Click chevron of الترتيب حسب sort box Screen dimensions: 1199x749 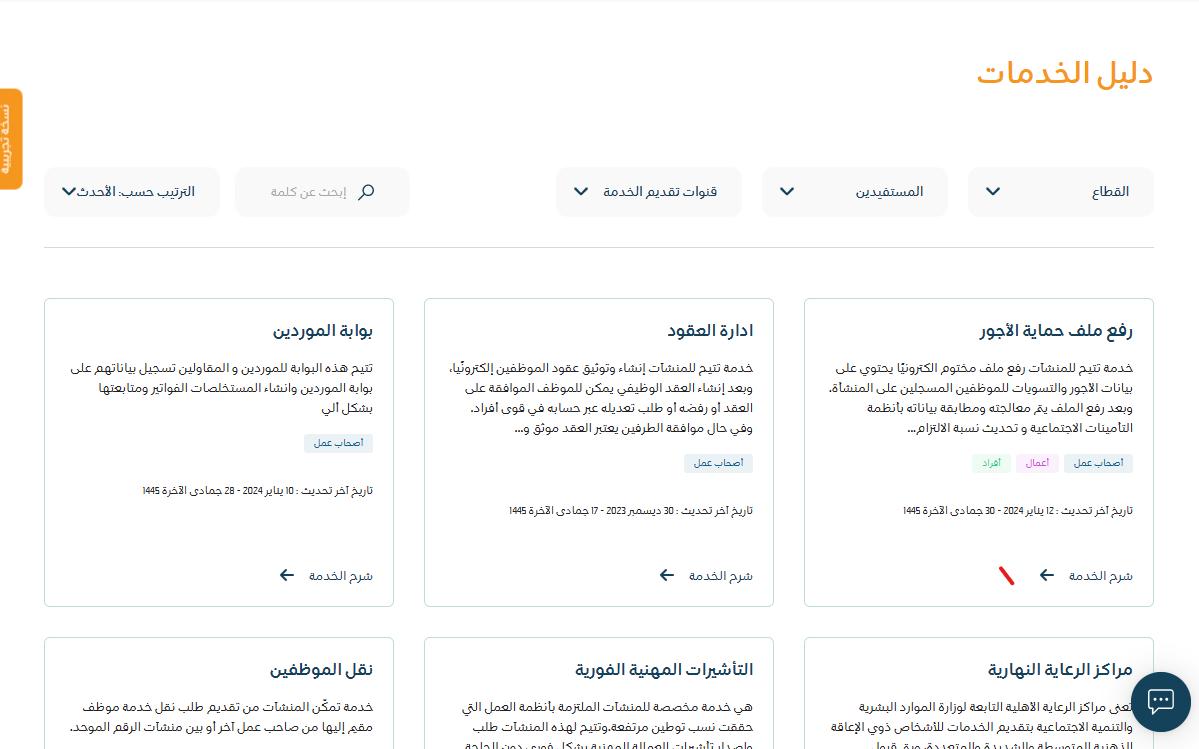point(69,192)
